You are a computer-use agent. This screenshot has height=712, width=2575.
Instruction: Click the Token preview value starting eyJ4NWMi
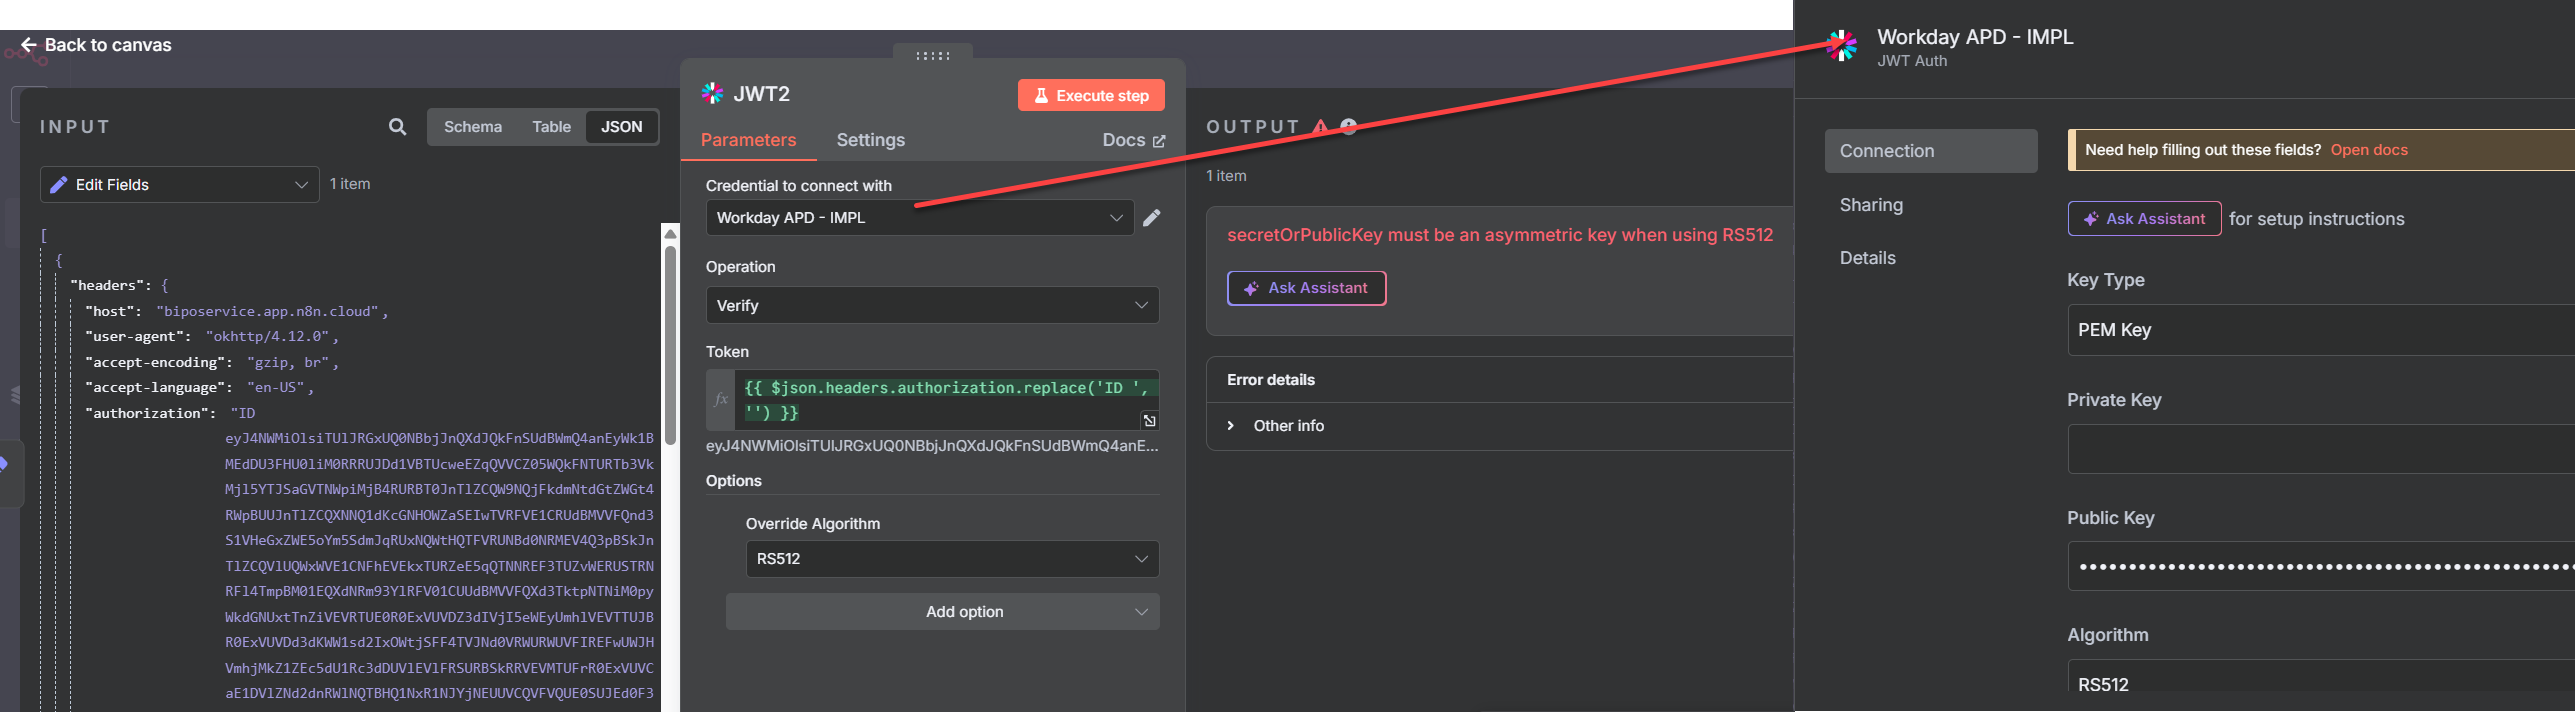pos(932,446)
